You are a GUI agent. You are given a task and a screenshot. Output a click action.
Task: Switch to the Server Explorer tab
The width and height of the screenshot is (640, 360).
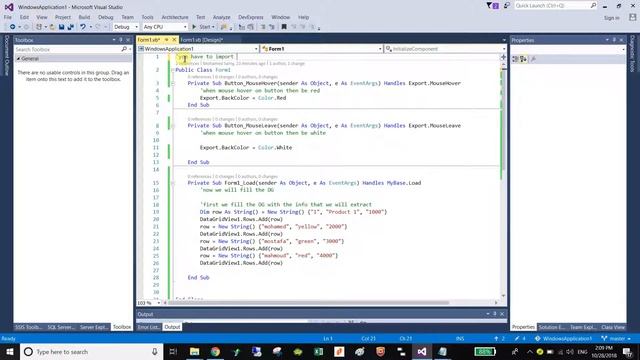tap(93, 327)
